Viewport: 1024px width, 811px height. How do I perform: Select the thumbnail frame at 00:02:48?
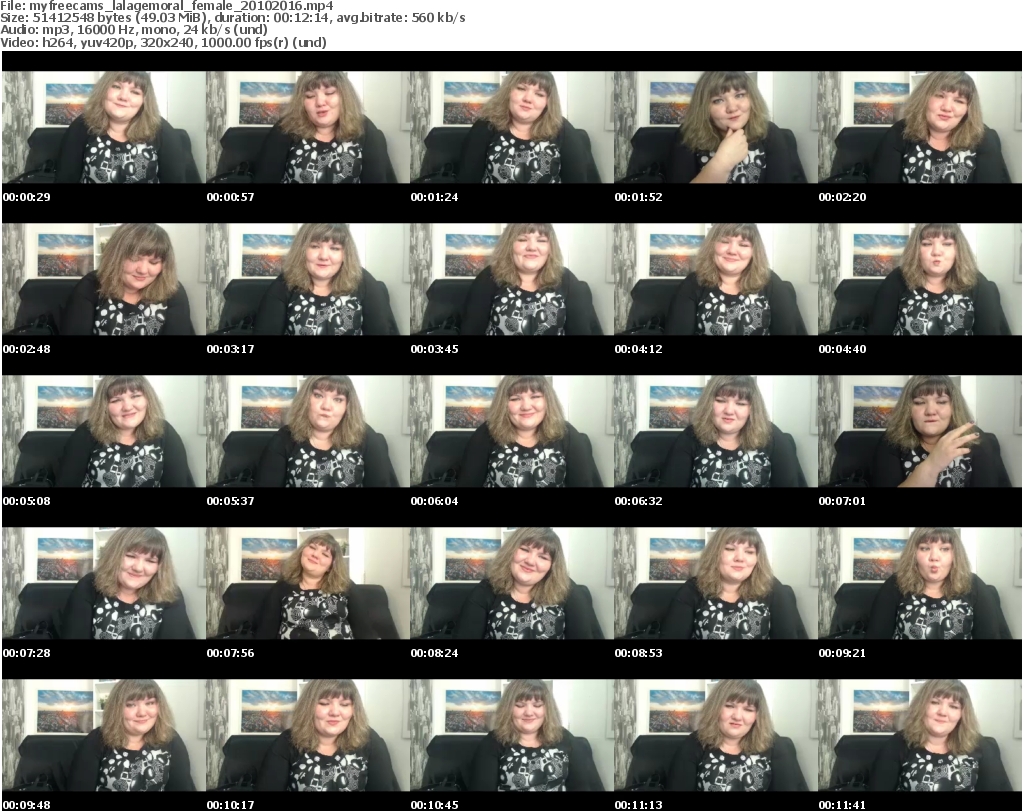click(x=104, y=279)
